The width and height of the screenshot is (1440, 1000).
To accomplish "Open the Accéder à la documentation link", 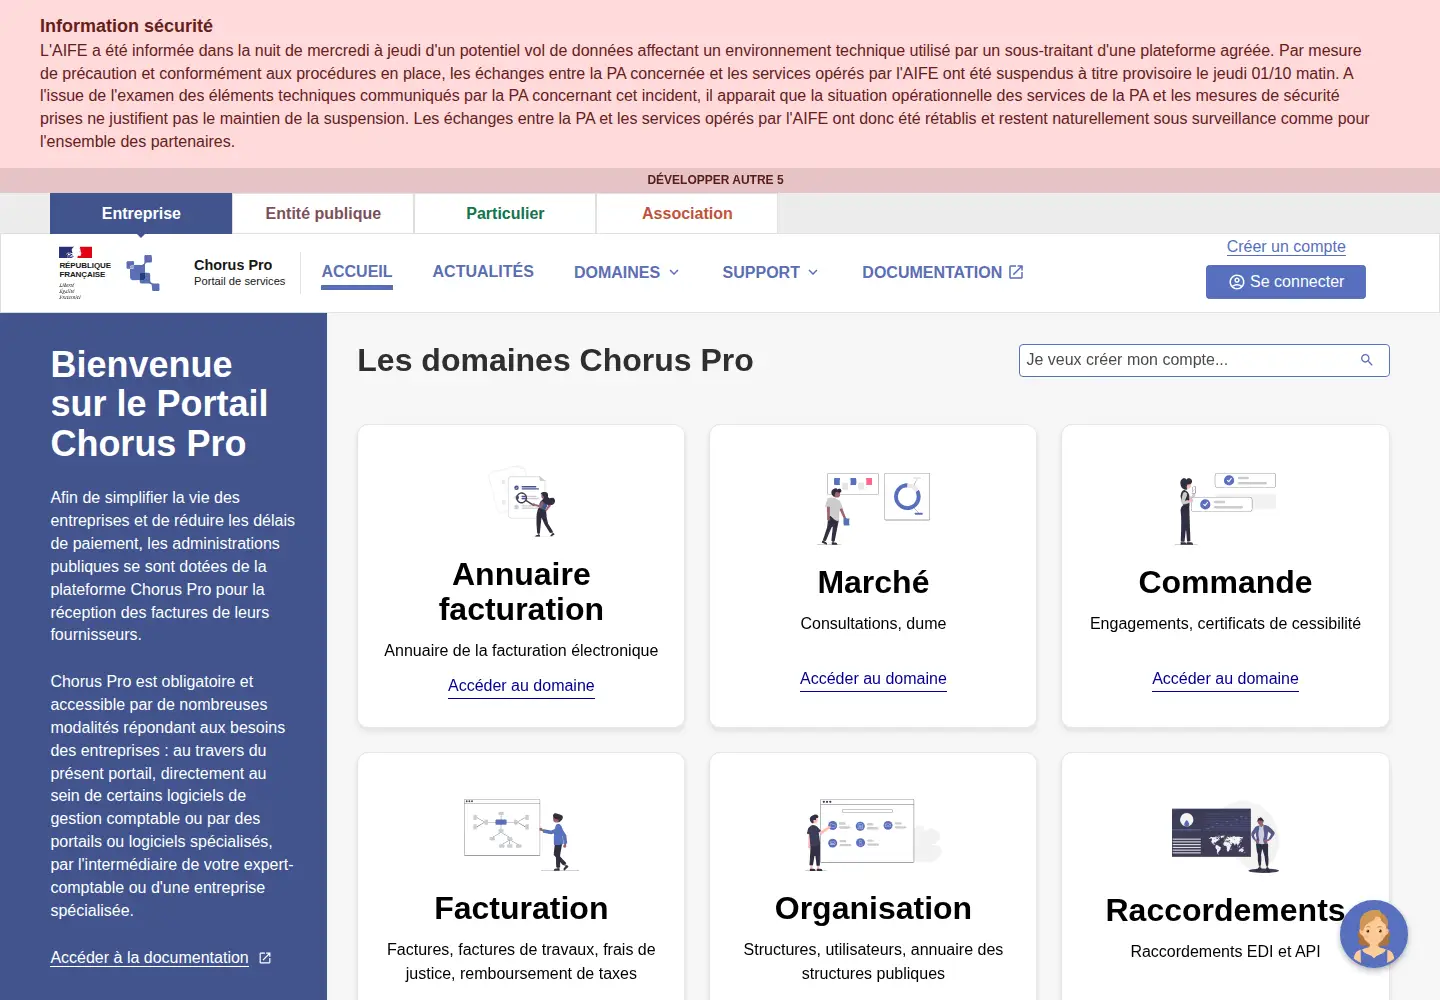I will click(x=149, y=958).
